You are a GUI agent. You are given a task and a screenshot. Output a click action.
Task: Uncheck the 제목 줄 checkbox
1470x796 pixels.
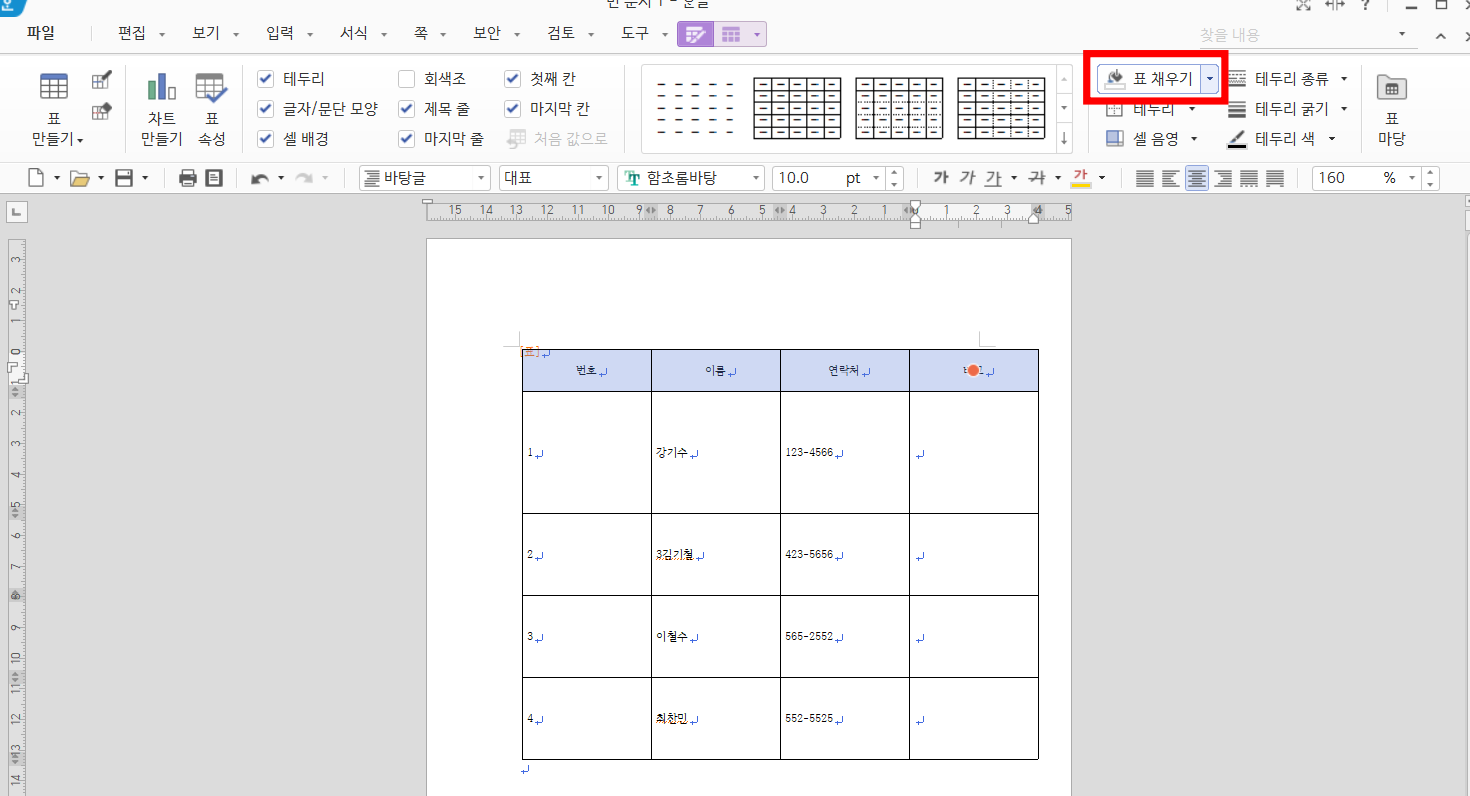406,109
